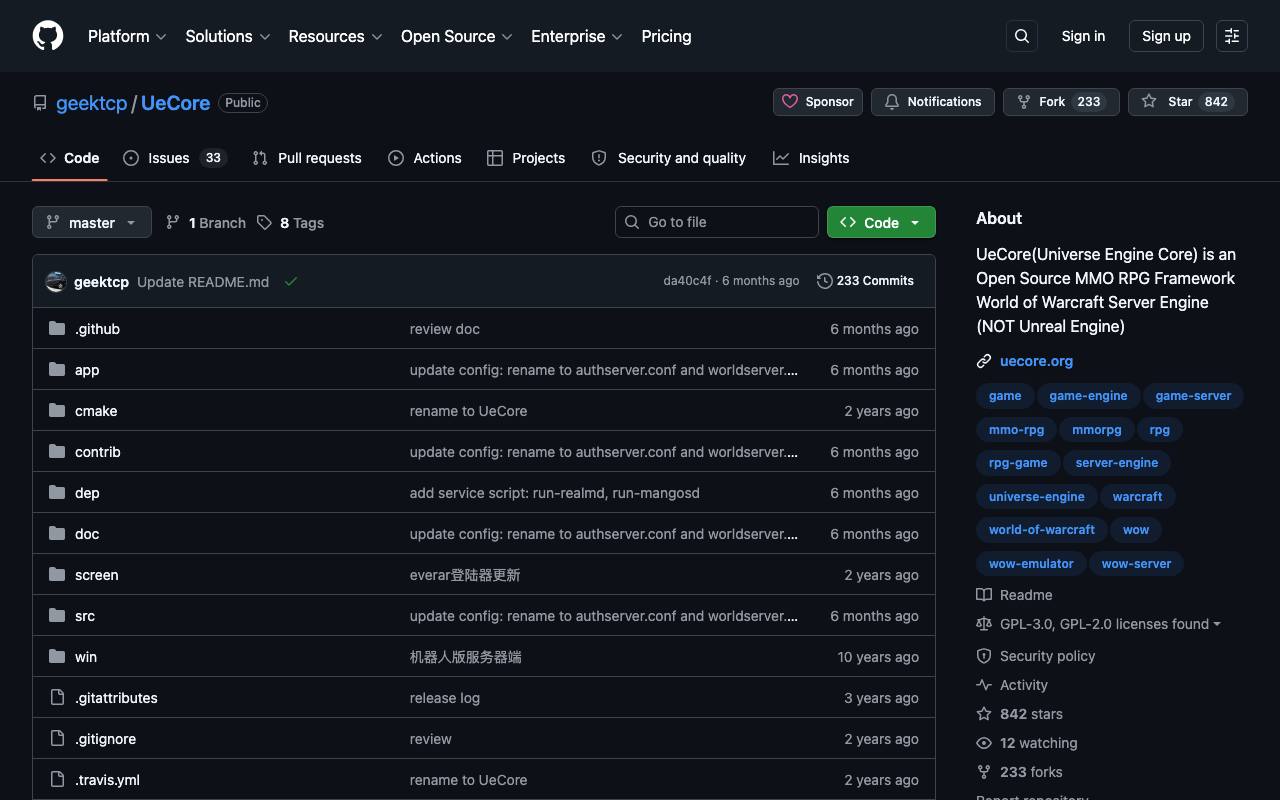
Task: Open the Open Source dropdown
Action: click(x=457, y=36)
